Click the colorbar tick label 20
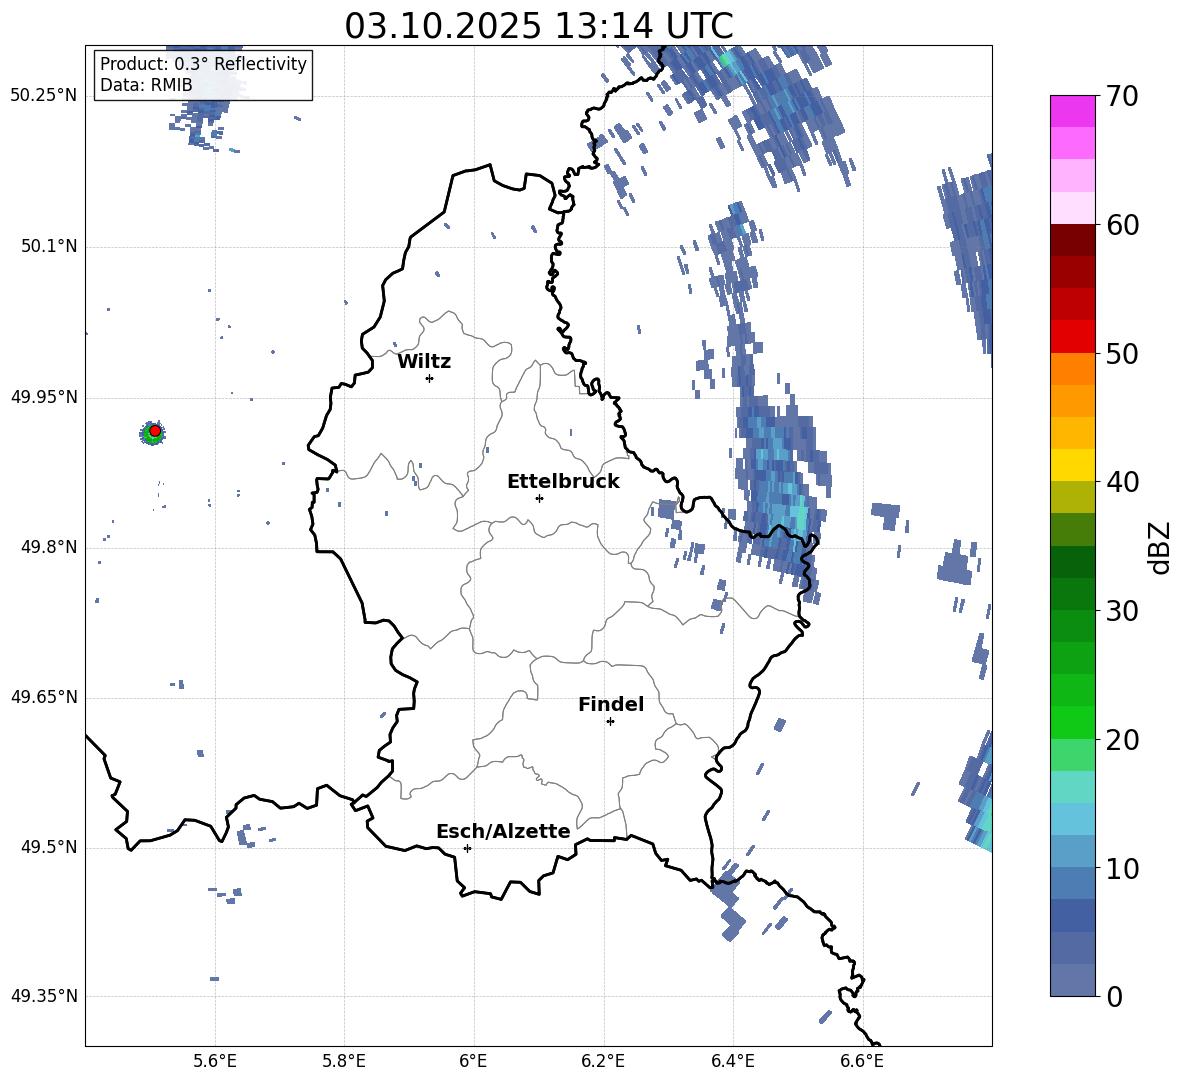The width and height of the screenshot is (1184, 1081). pos(1122,740)
